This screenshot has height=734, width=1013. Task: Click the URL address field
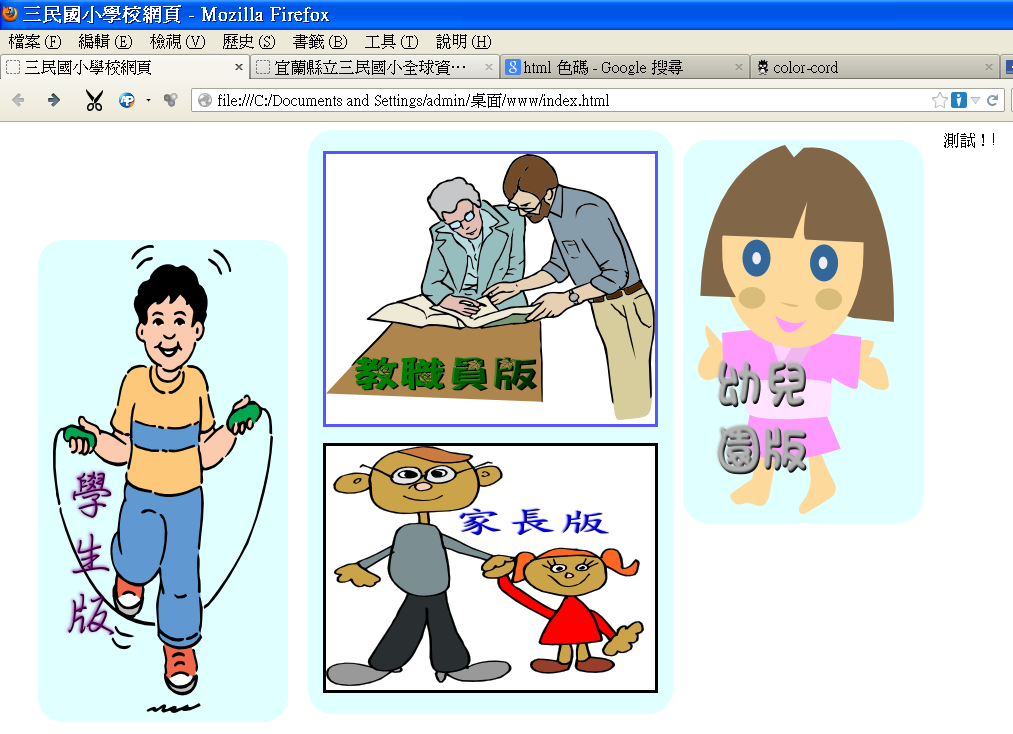click(560, 100)
